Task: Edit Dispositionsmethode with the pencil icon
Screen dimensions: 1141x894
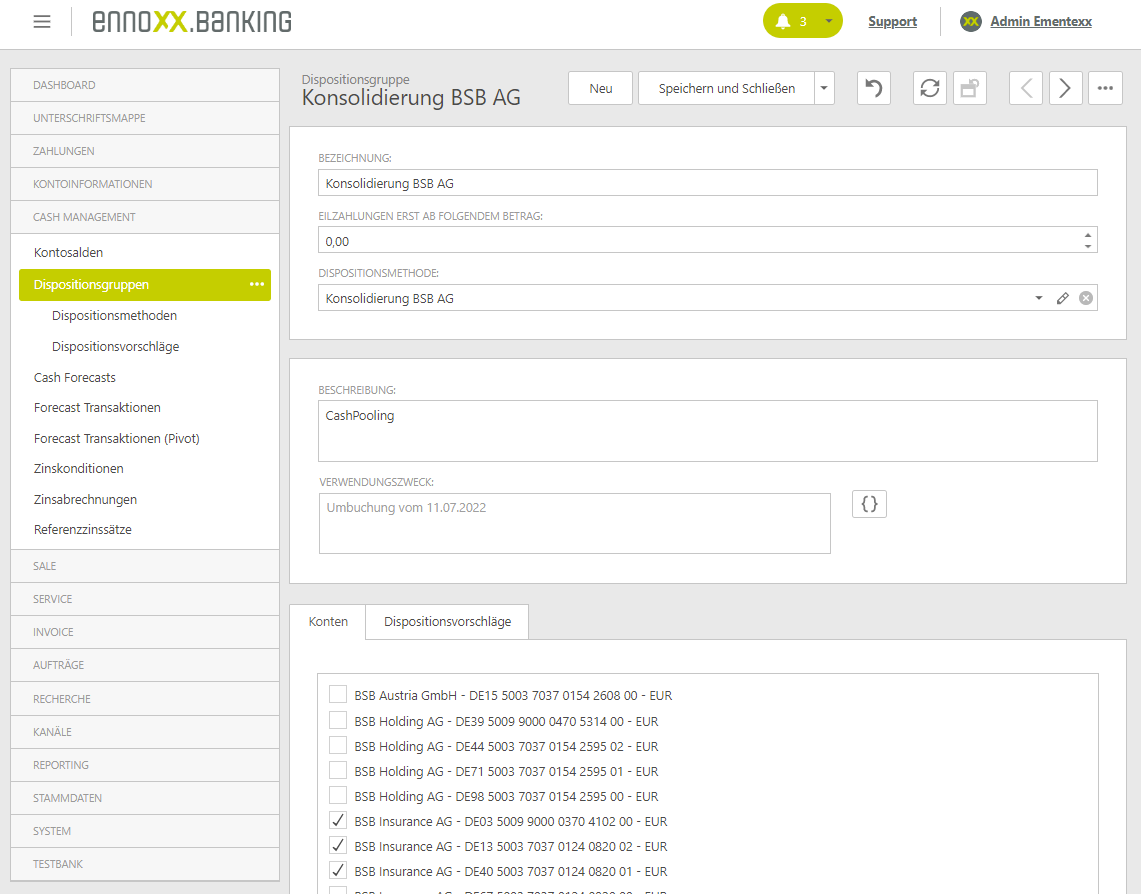Action: click(x=1063, y=298)
